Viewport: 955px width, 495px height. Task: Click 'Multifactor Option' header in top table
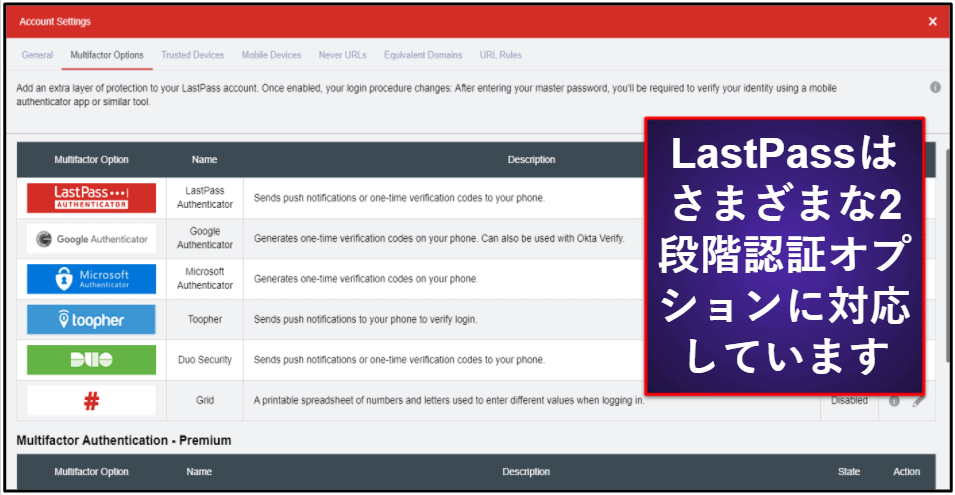click(91, 160)
